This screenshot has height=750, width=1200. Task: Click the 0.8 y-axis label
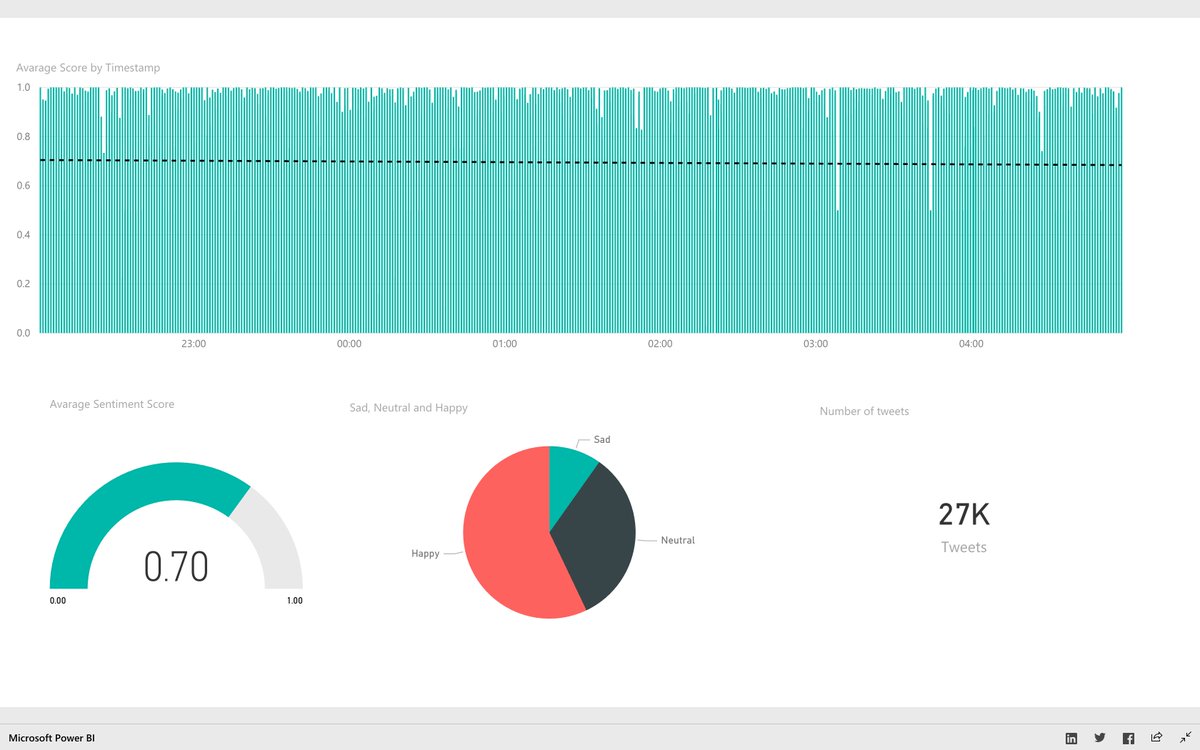[x=23, y=137]
